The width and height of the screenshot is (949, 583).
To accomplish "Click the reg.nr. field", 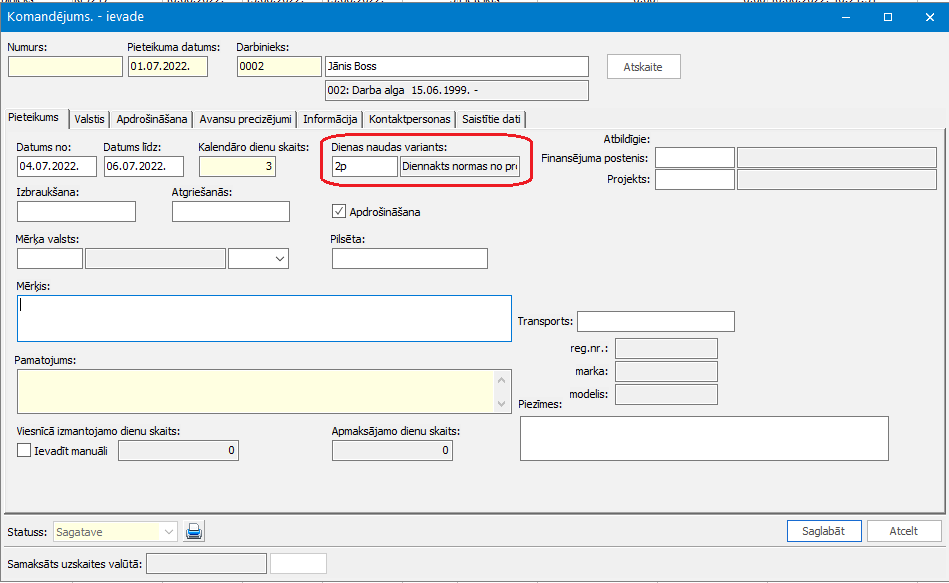I will coord(666,349).
